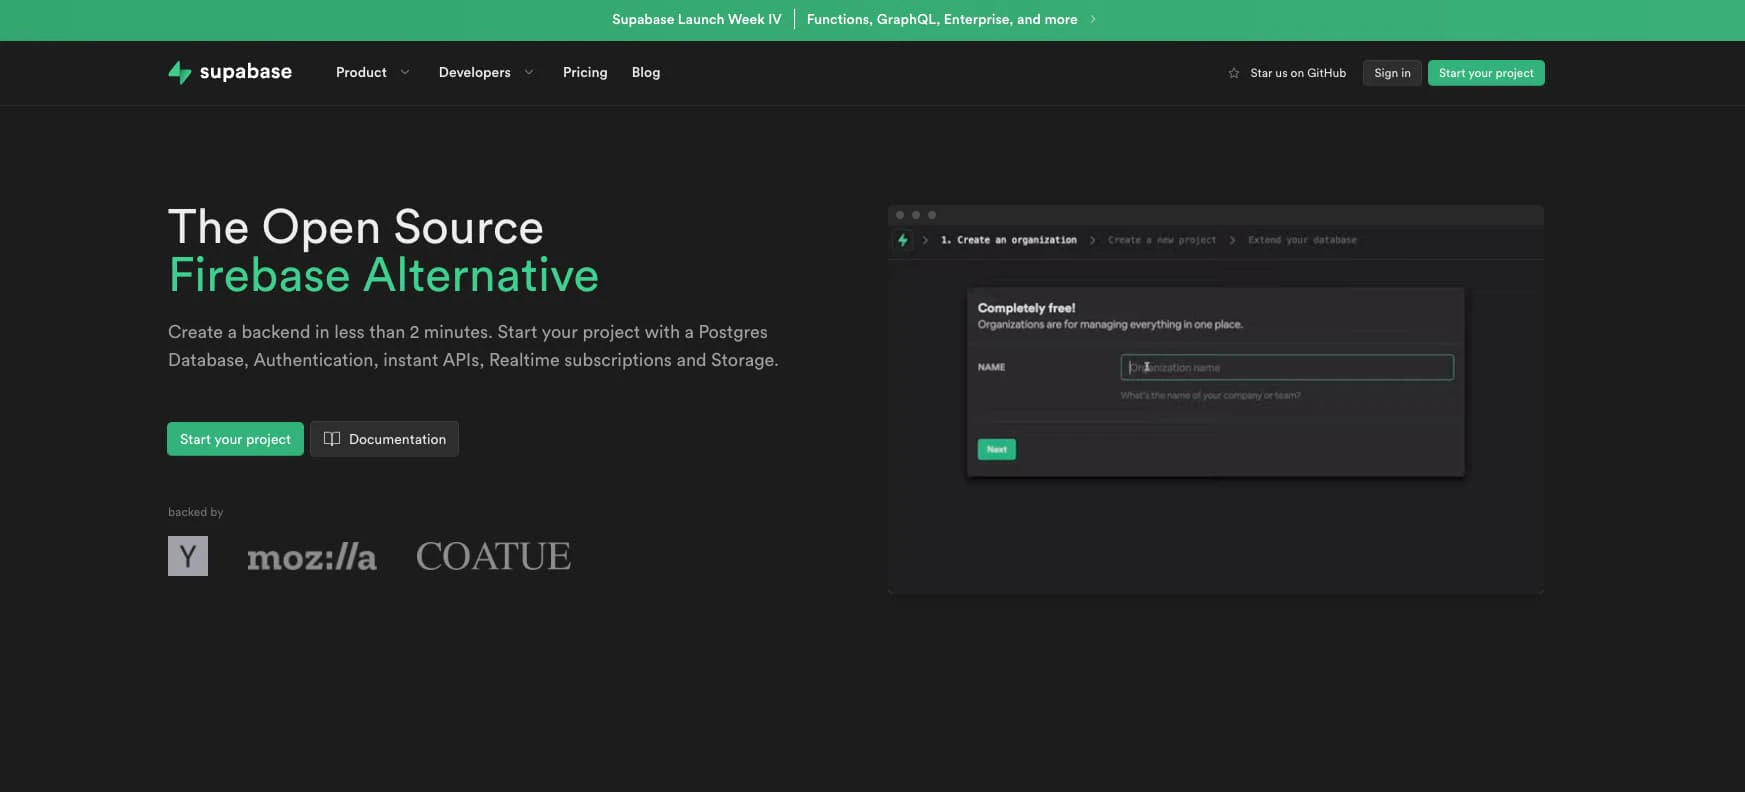
Task: Click the chevron beside Developers
Action: [x=529, y=72]
